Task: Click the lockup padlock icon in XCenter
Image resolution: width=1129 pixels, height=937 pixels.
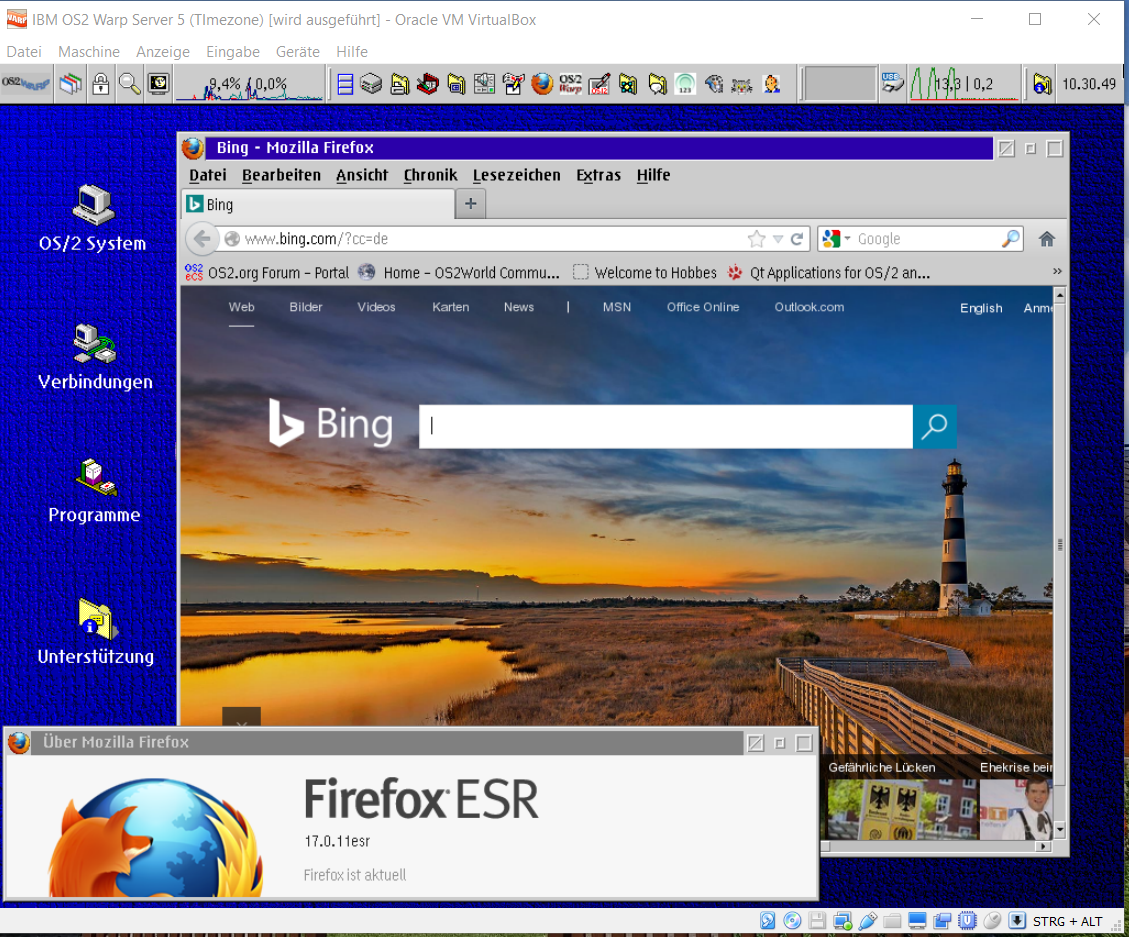Action: coord(101,84)
